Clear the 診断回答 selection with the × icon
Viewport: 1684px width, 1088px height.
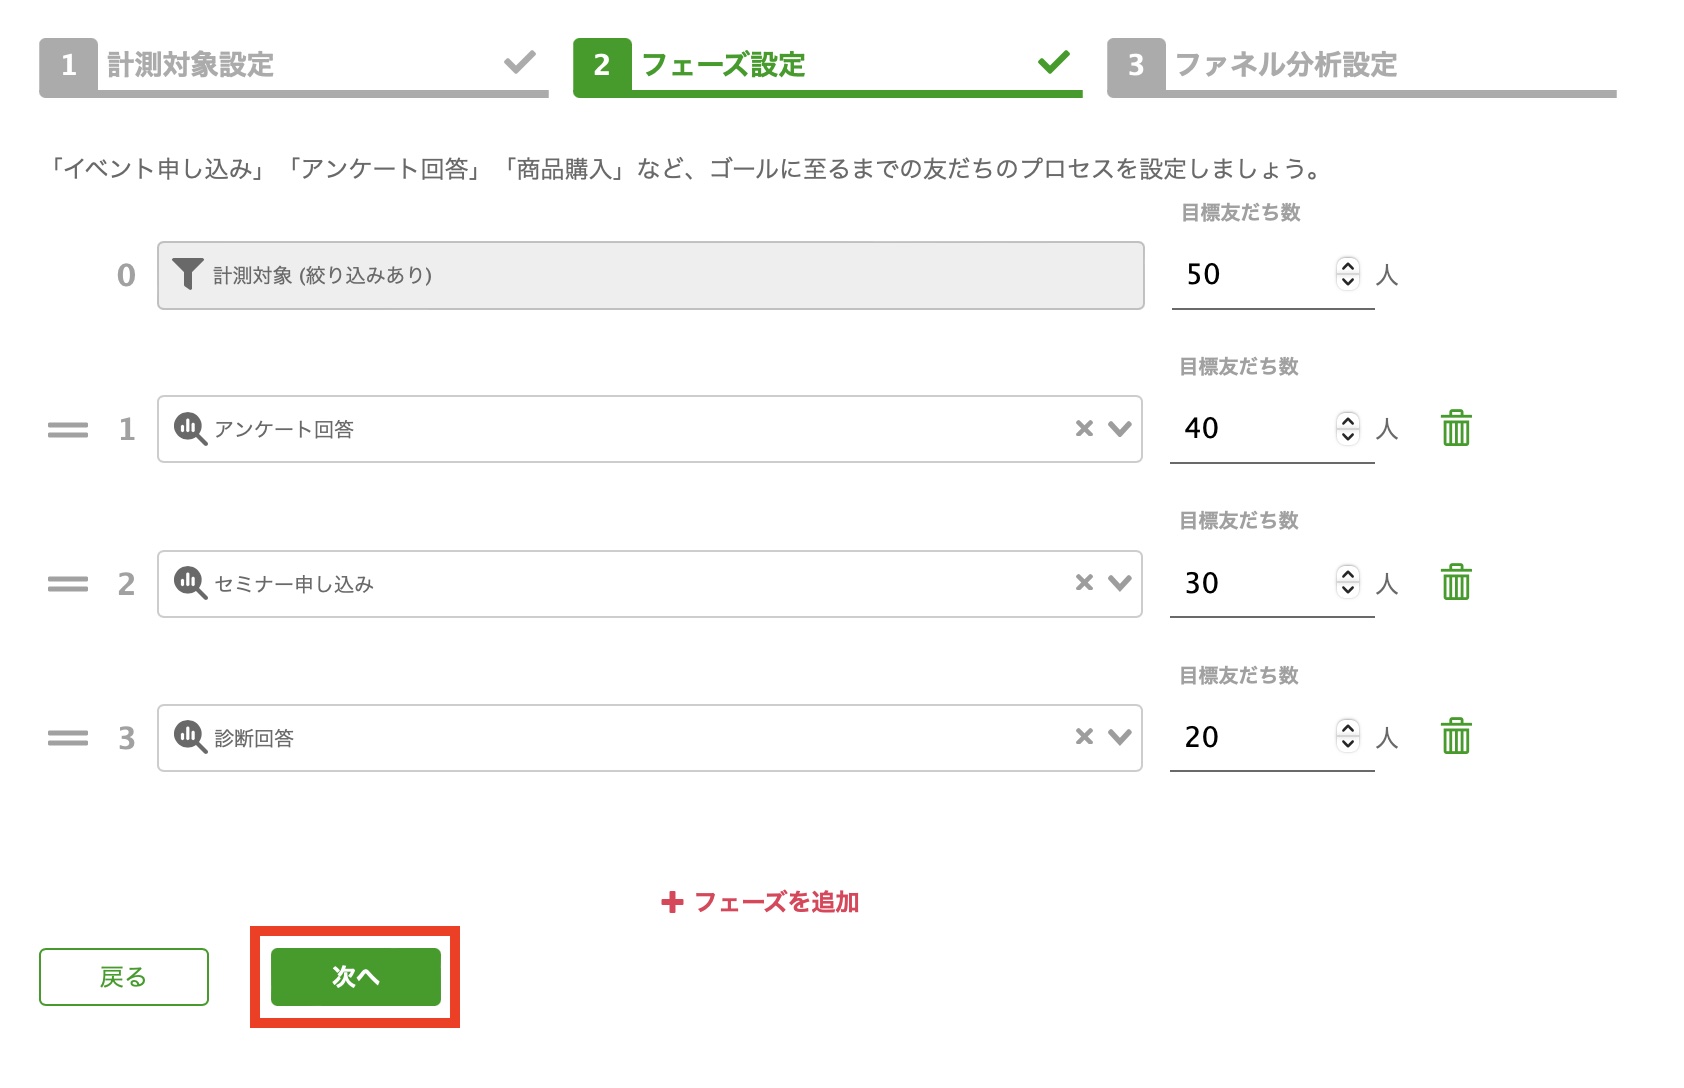click(1083, 738)
